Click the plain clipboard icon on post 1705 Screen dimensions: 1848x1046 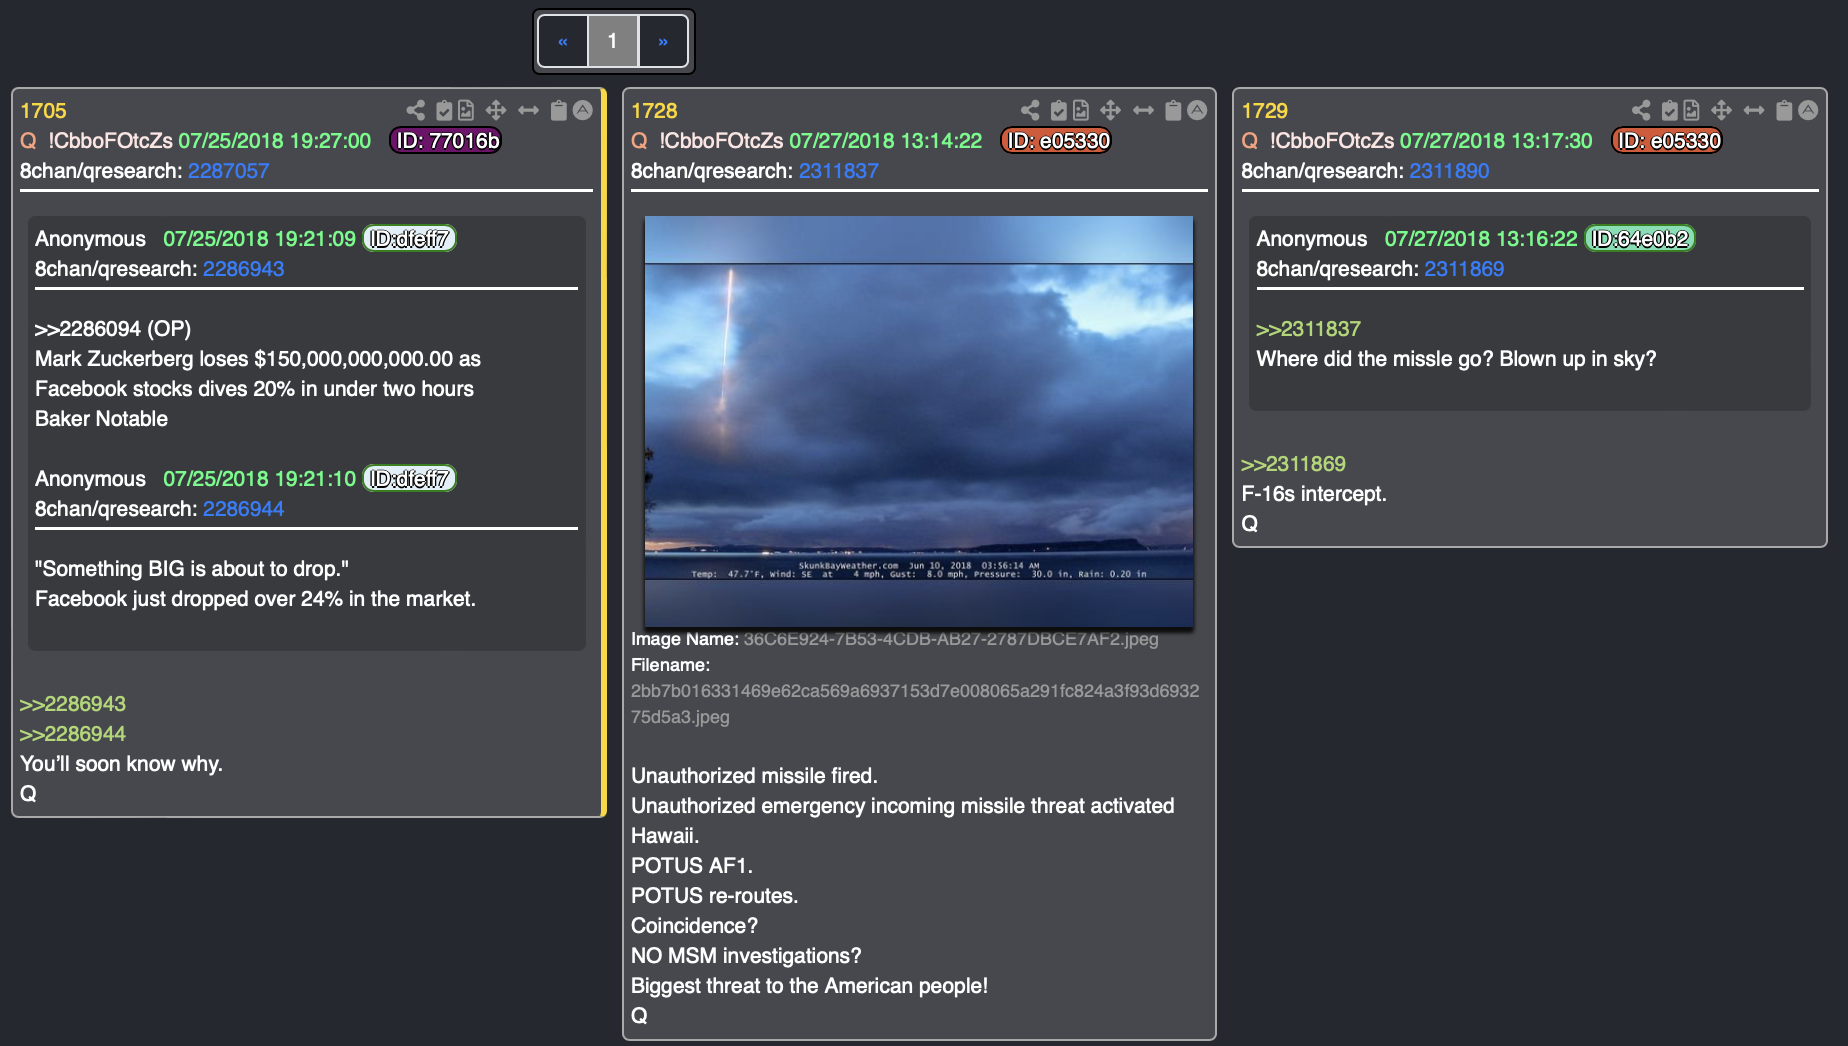pyautogui.click(x=559, y=110)
